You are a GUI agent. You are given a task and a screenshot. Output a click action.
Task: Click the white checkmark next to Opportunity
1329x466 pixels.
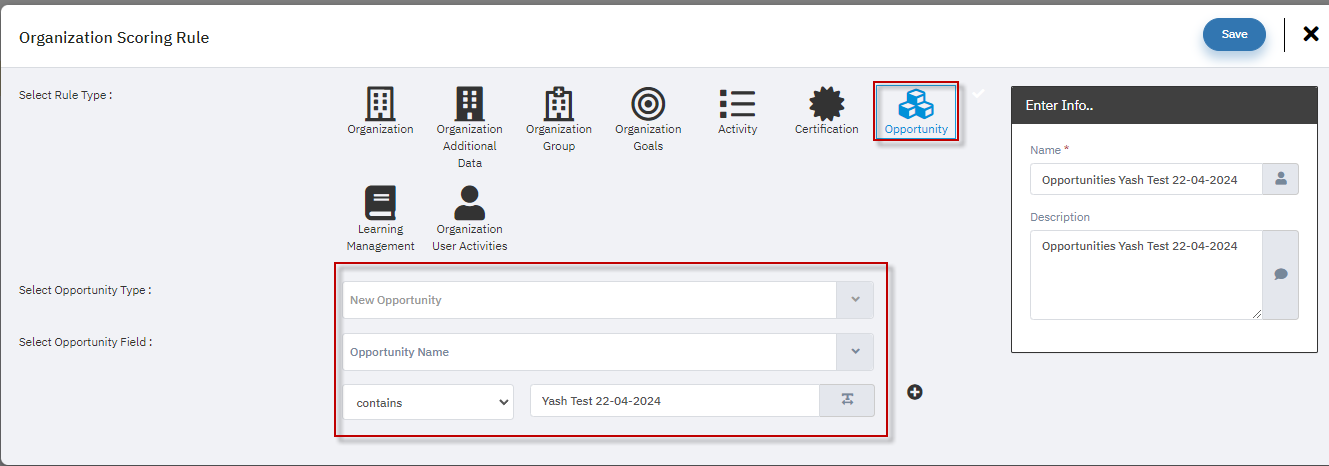point(978,93)
